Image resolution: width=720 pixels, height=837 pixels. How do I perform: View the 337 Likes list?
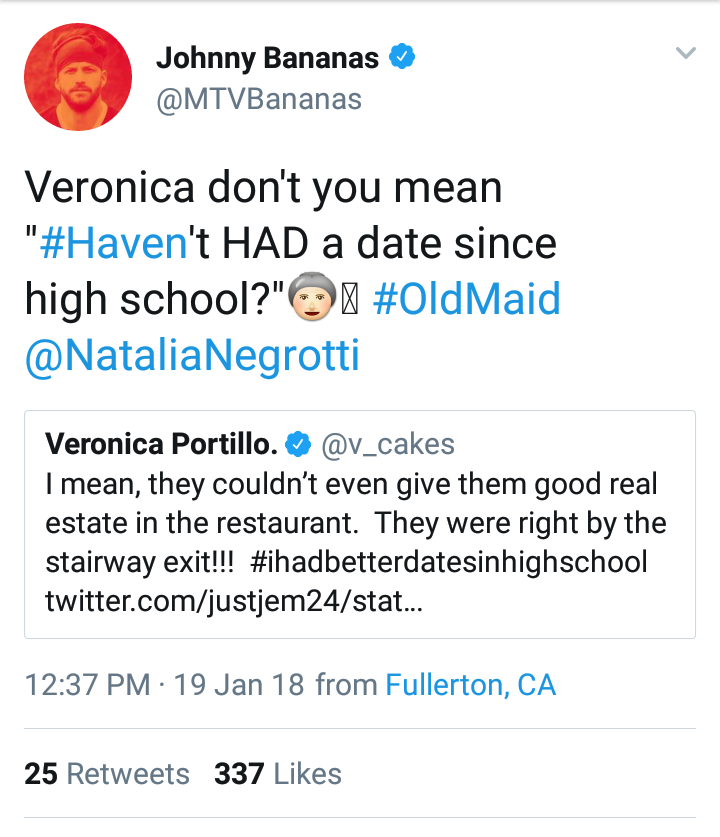[278, 774]
